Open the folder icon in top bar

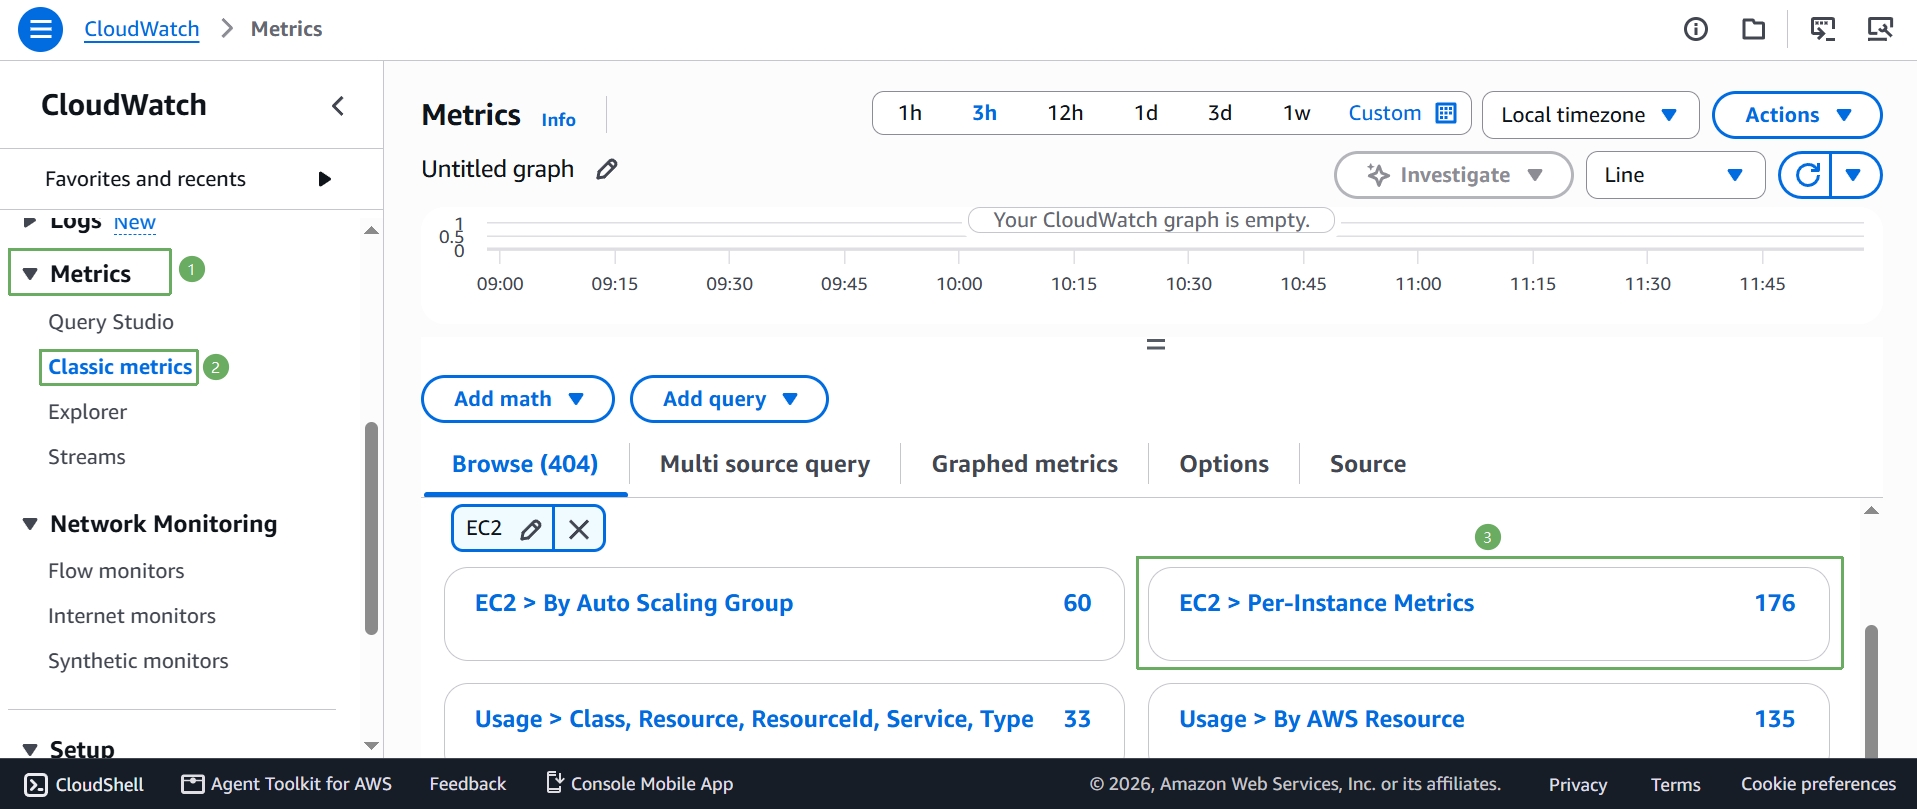click(1754, 29)
